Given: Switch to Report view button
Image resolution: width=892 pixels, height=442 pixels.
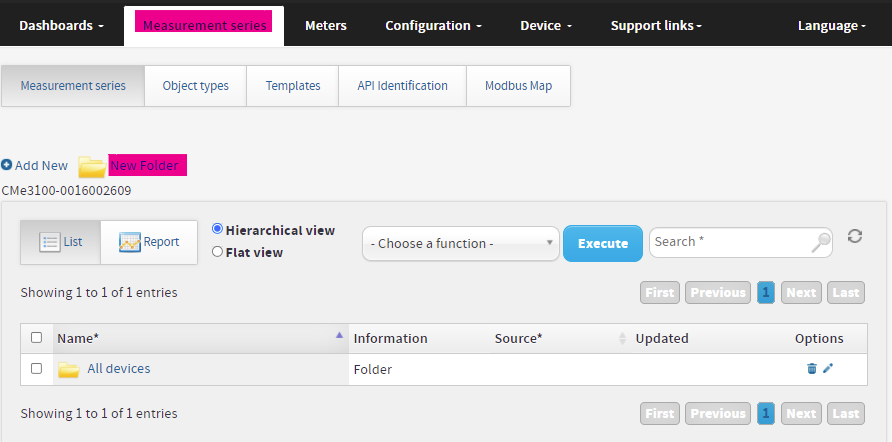Looking at the screenshot, I should [x=149, y=242].
